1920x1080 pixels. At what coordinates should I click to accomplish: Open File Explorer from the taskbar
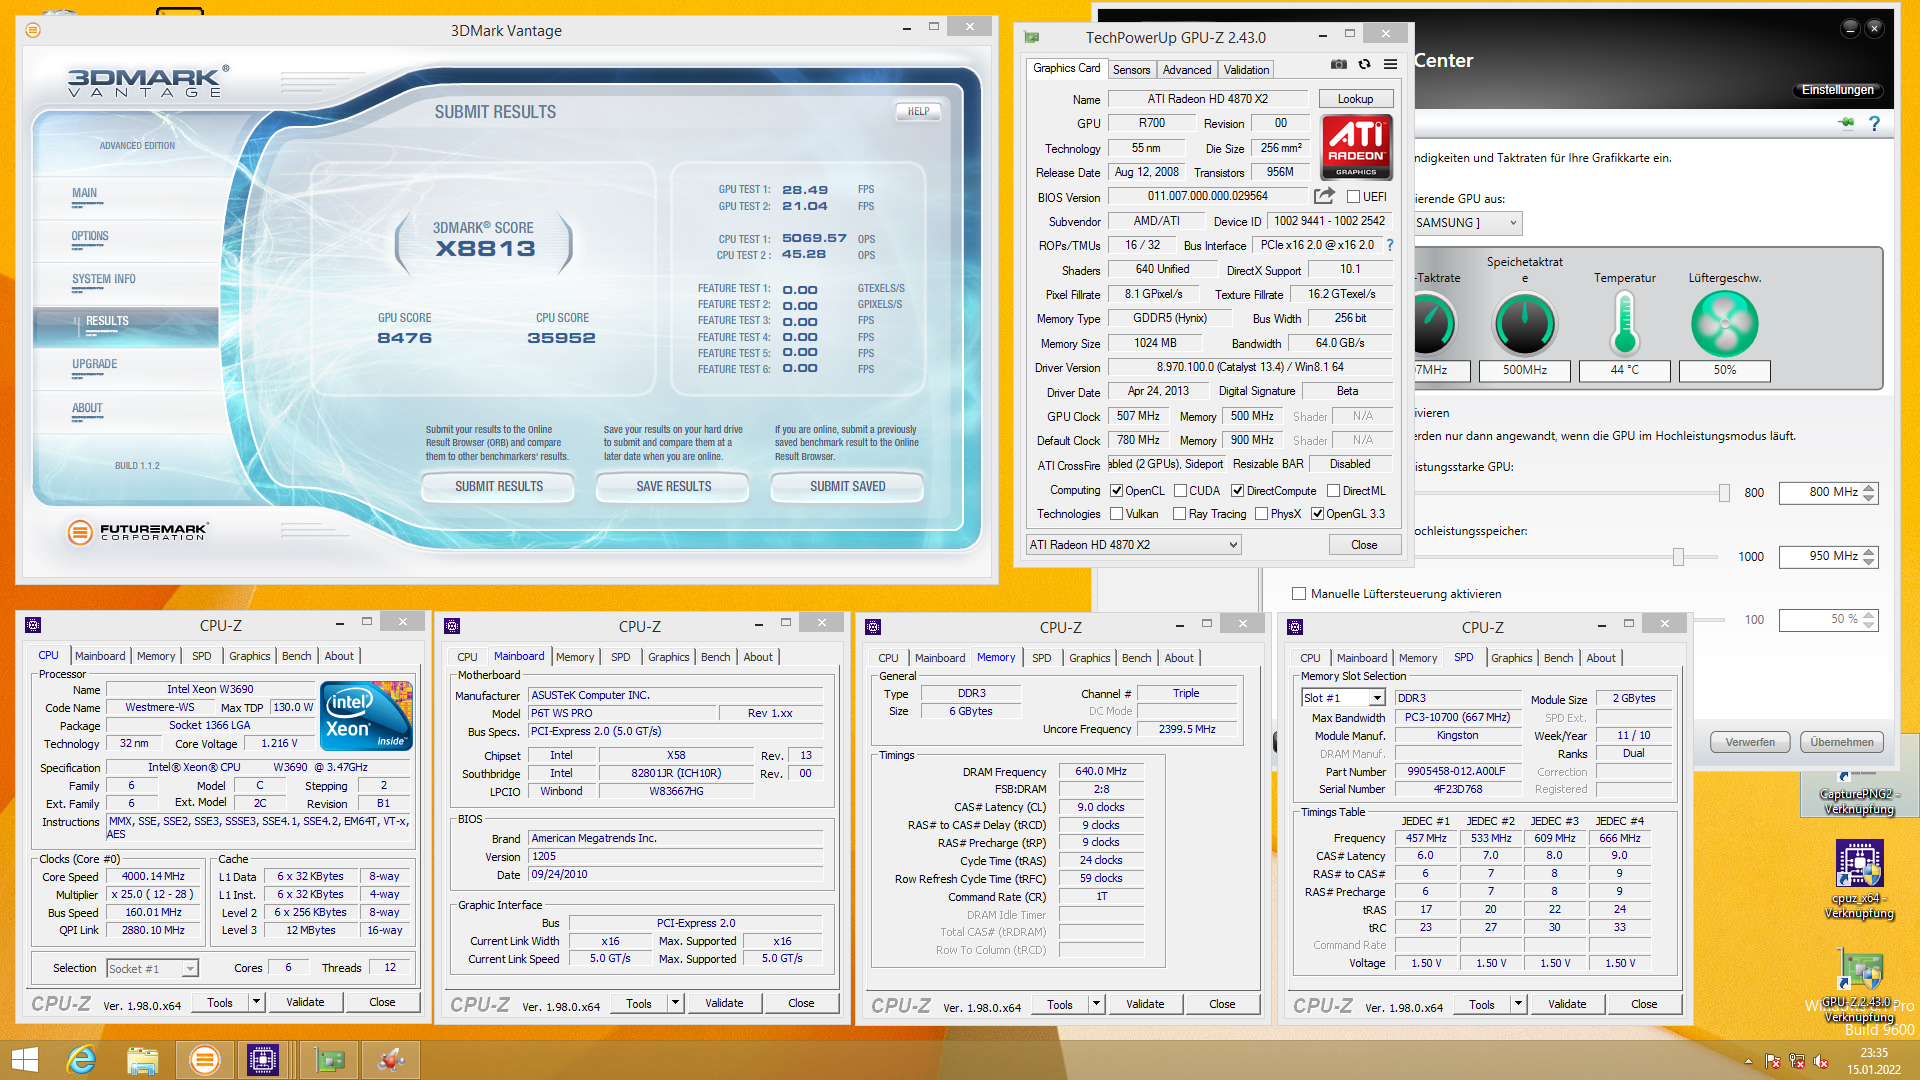(142, 1060)
